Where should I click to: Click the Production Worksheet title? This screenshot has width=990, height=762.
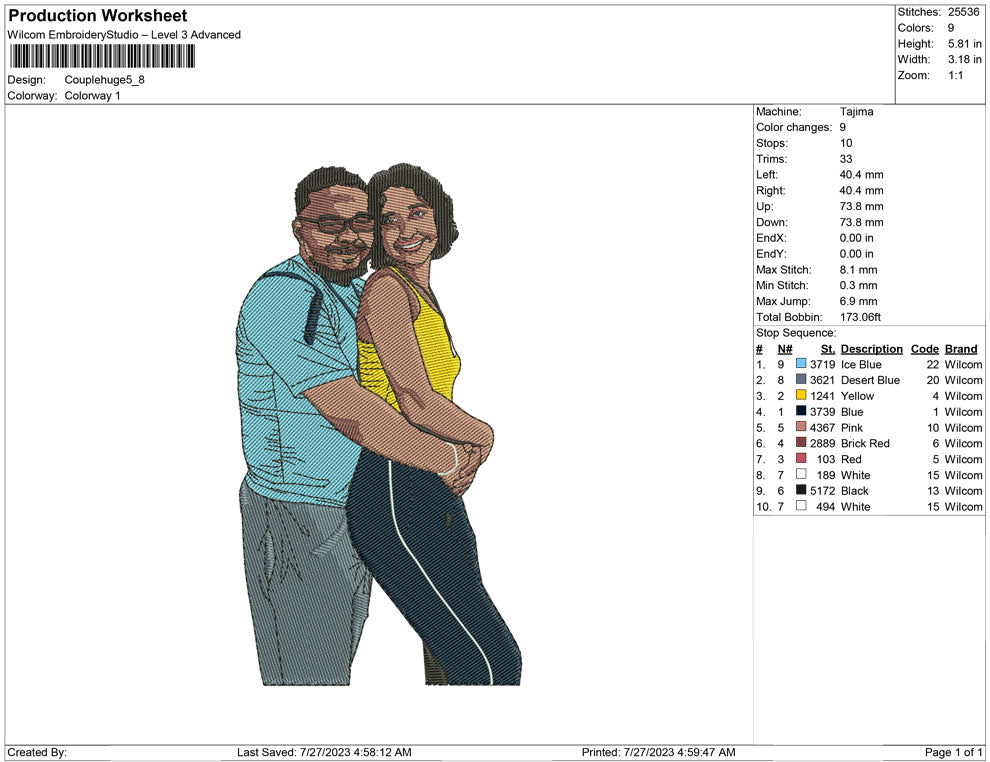tap(98, 16)
